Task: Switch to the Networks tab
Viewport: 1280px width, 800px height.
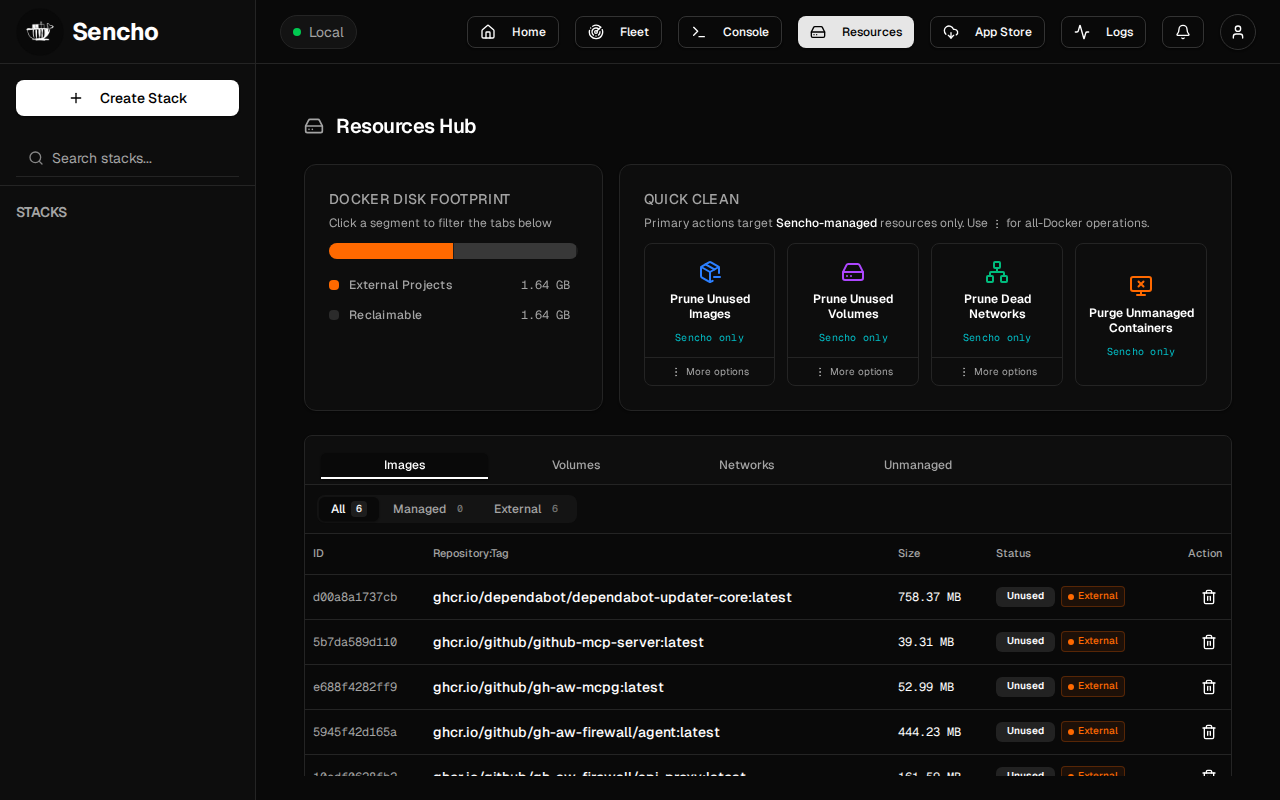Action: pos(747,465)
